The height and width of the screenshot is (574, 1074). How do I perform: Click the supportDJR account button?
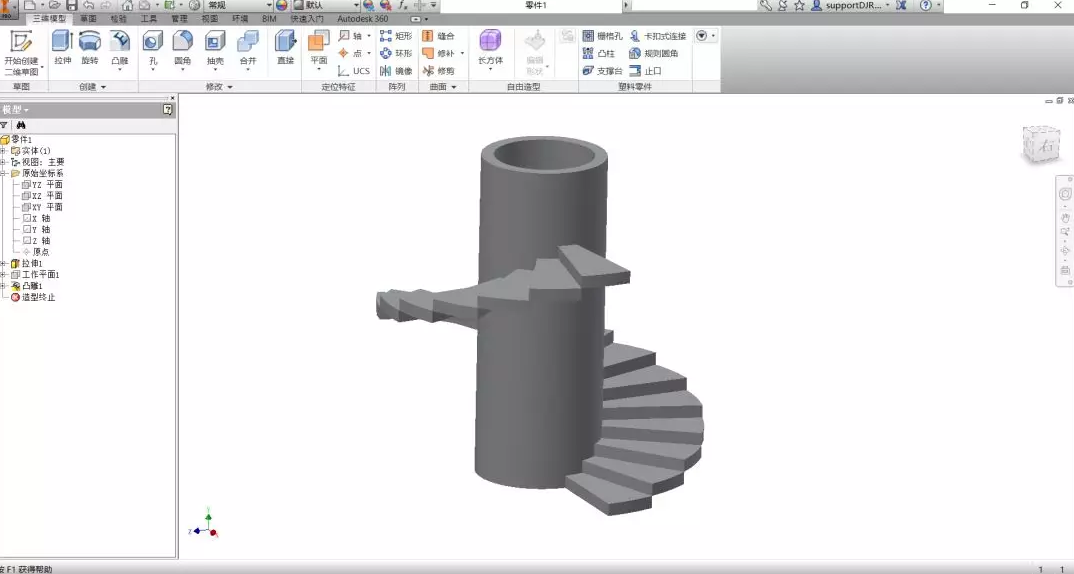pos(851,5)
